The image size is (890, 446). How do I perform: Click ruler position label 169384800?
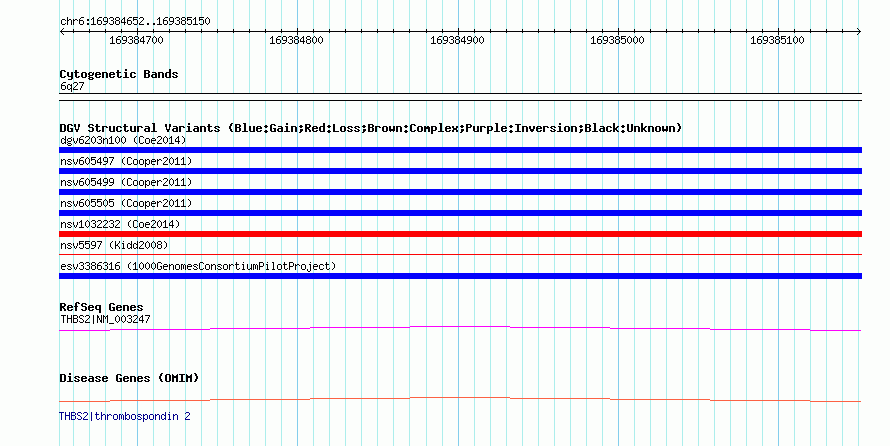coord(296,40)
